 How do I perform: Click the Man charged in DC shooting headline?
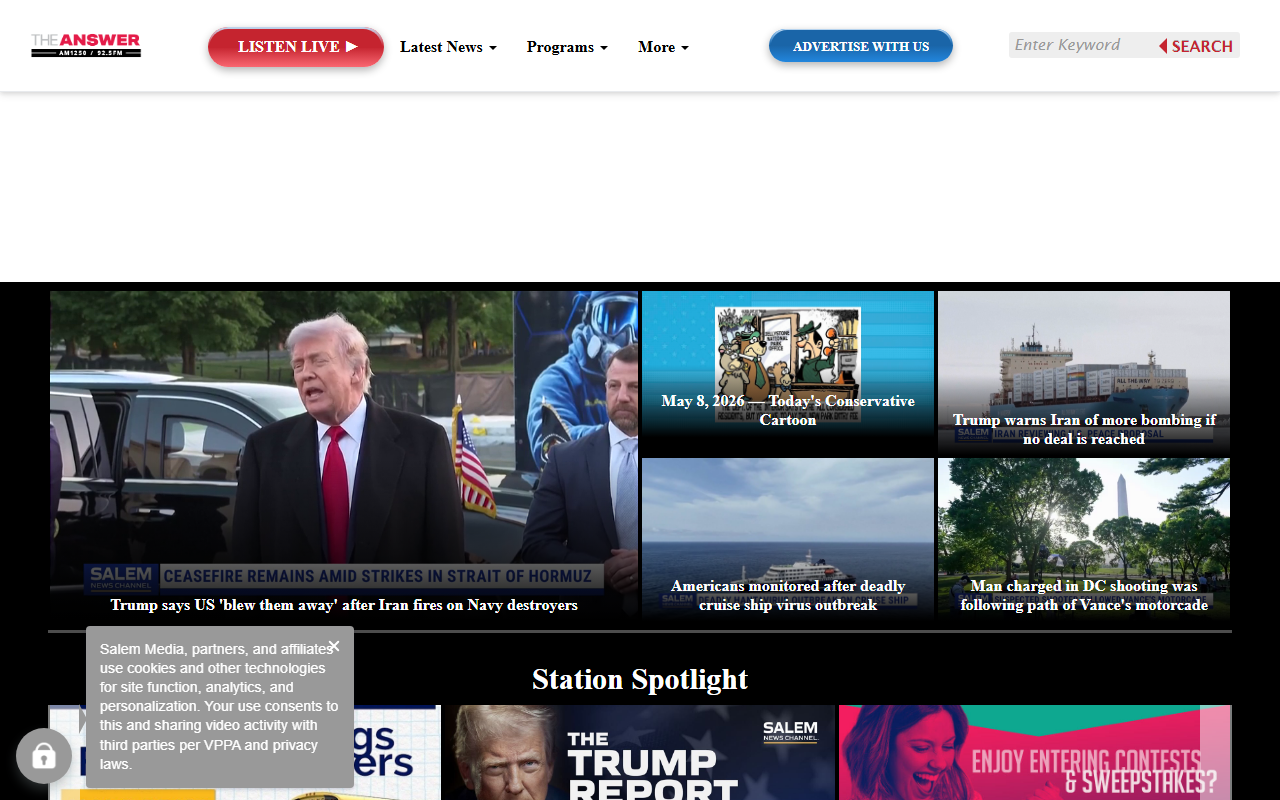pos(1084,595)
